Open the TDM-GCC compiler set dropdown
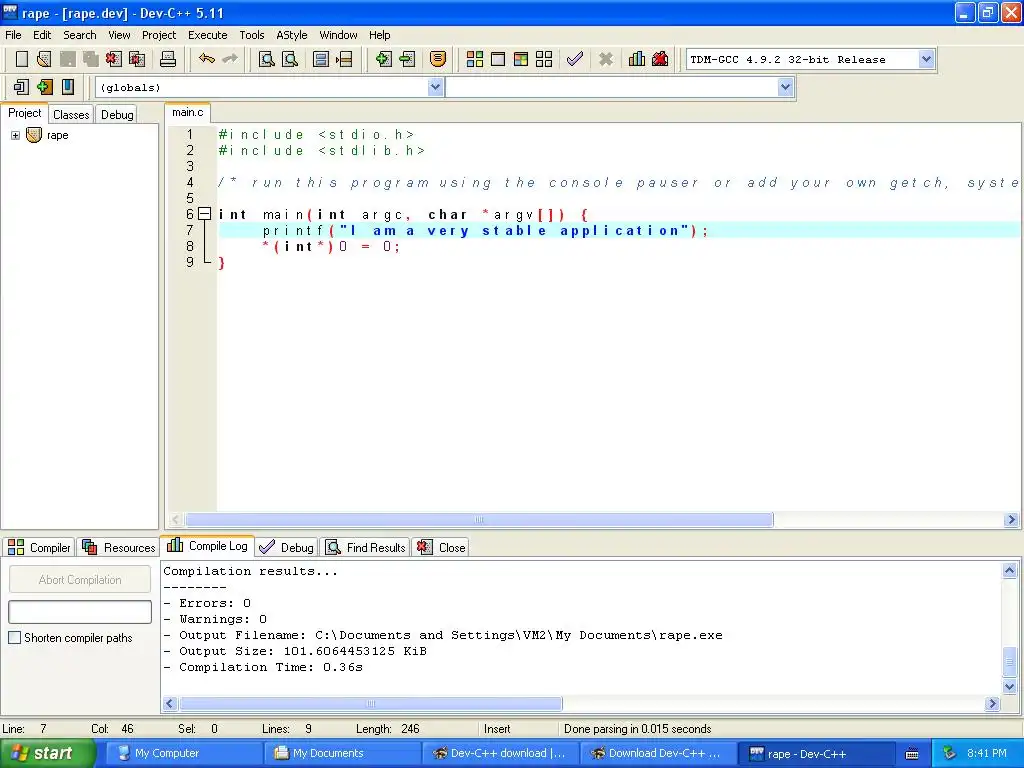The image size is (1024, 768). [x=926, y=59]
